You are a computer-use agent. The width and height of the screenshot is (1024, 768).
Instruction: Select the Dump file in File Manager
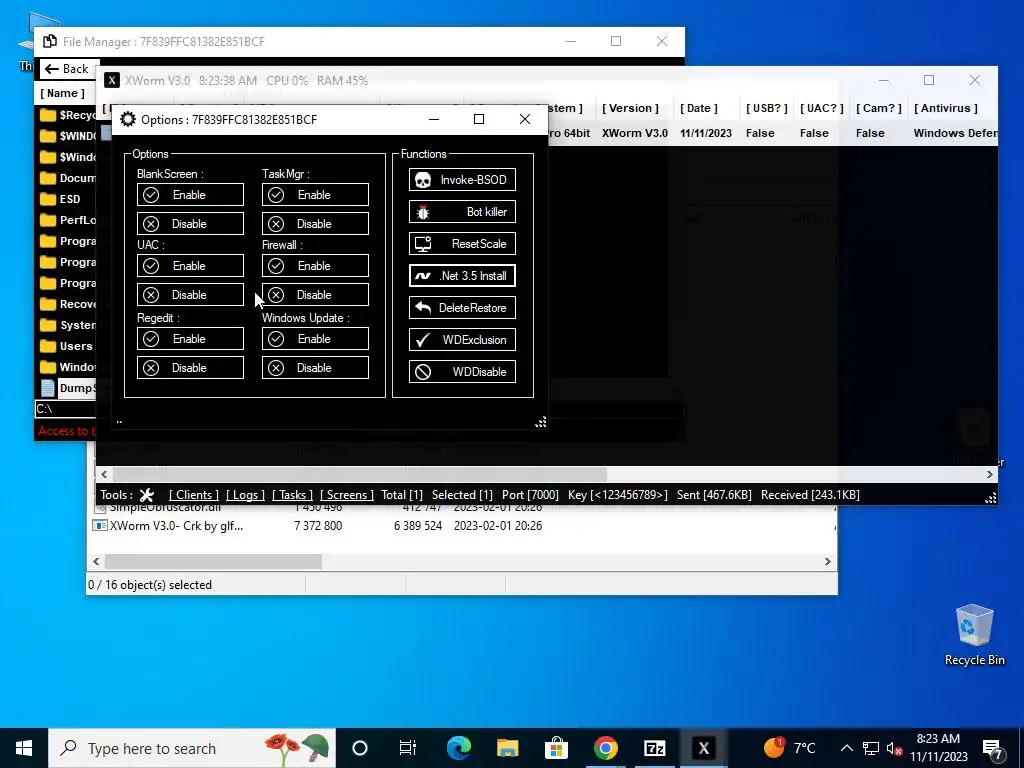pyautogui.click(x=67, y=388)
